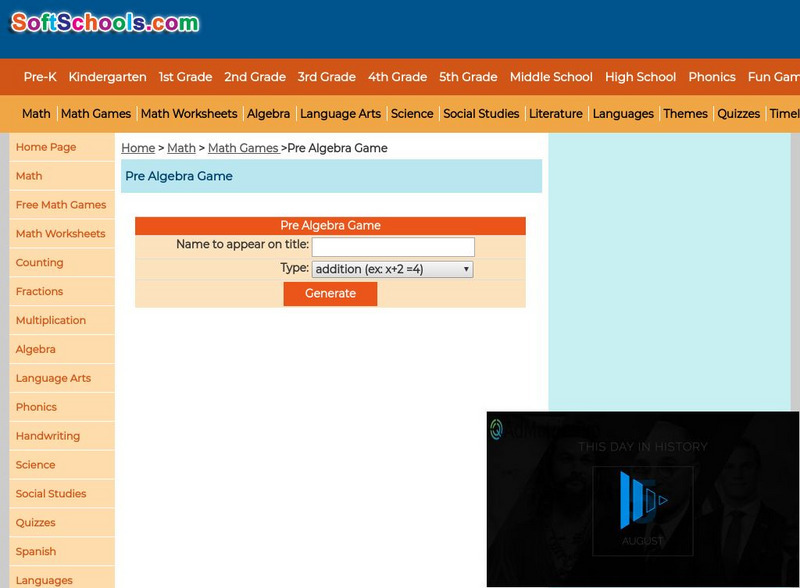800x588 pixels.
Task: Open 4th Grade in top navigation
Action: click(397, 77)
